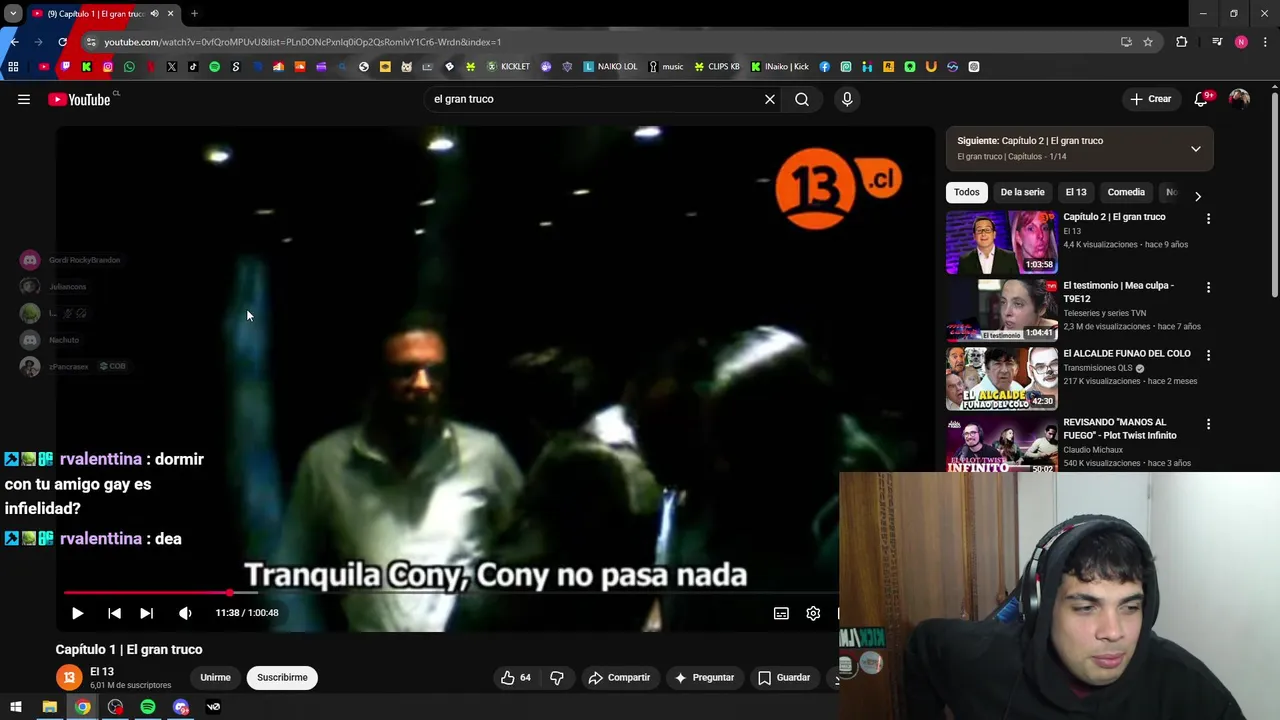
Task: Open the Capítulo 2 video thumbnail
Action: 1002,243
